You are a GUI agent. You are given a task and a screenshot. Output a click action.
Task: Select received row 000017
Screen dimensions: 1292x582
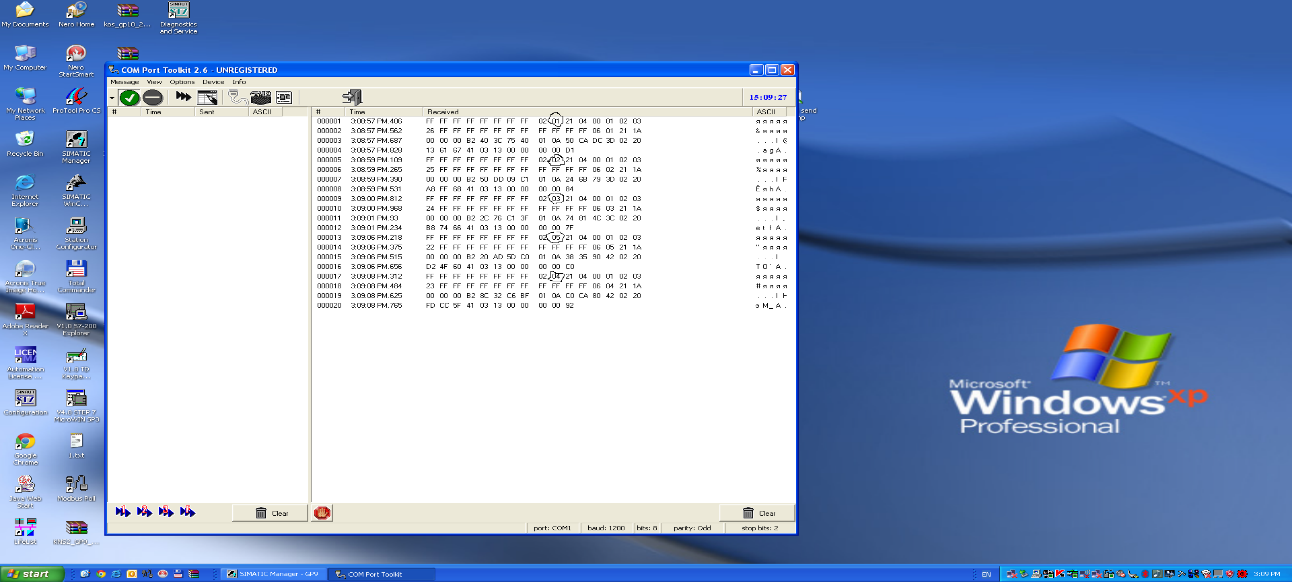point(552,277)
